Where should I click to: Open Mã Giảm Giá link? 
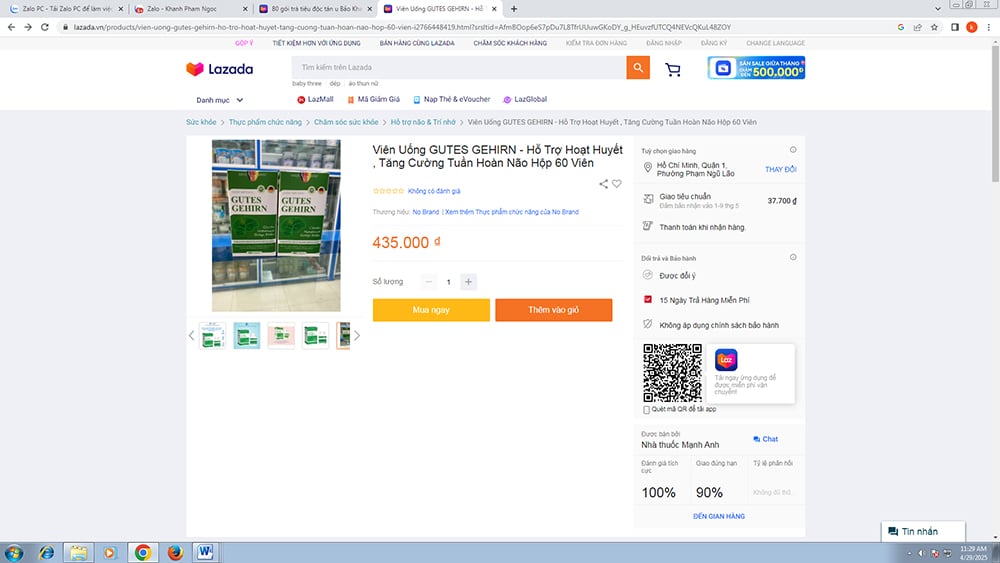[x=373, y=99]
